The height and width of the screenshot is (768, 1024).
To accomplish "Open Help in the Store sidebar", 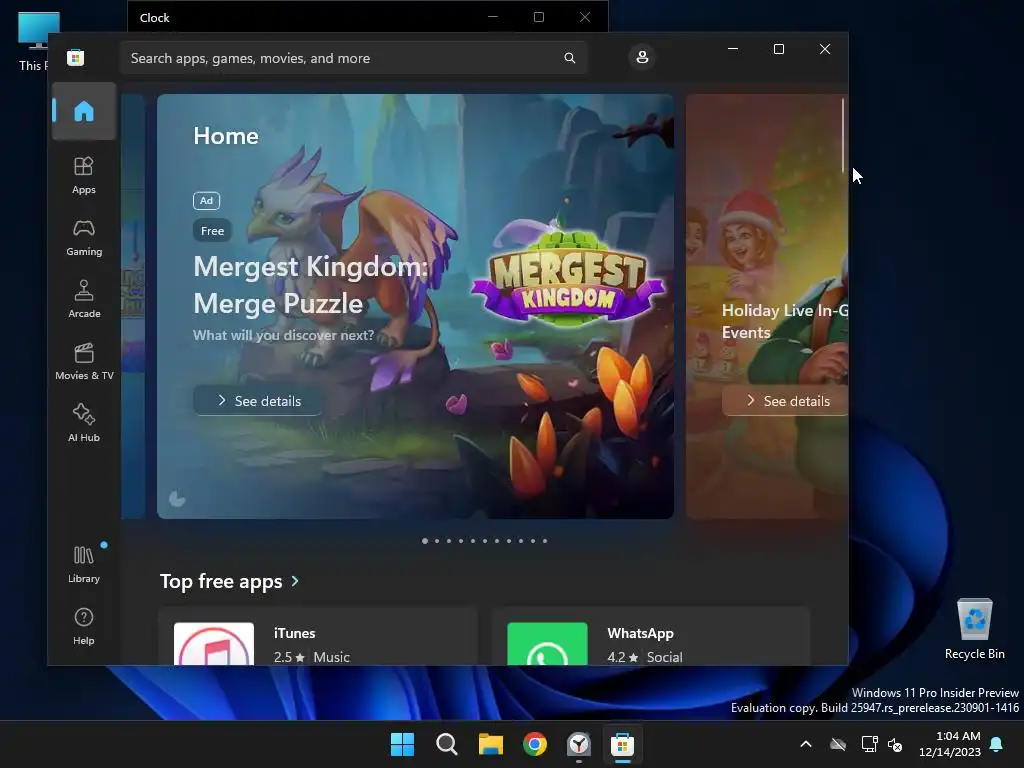I will click(x=84, y=626).
